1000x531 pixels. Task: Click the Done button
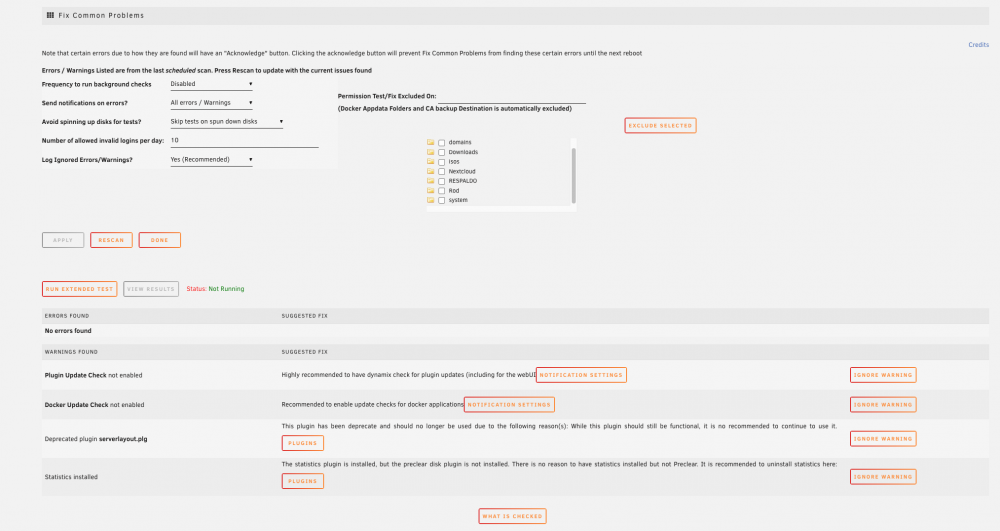pyautogui.click(x=159, y=240)
